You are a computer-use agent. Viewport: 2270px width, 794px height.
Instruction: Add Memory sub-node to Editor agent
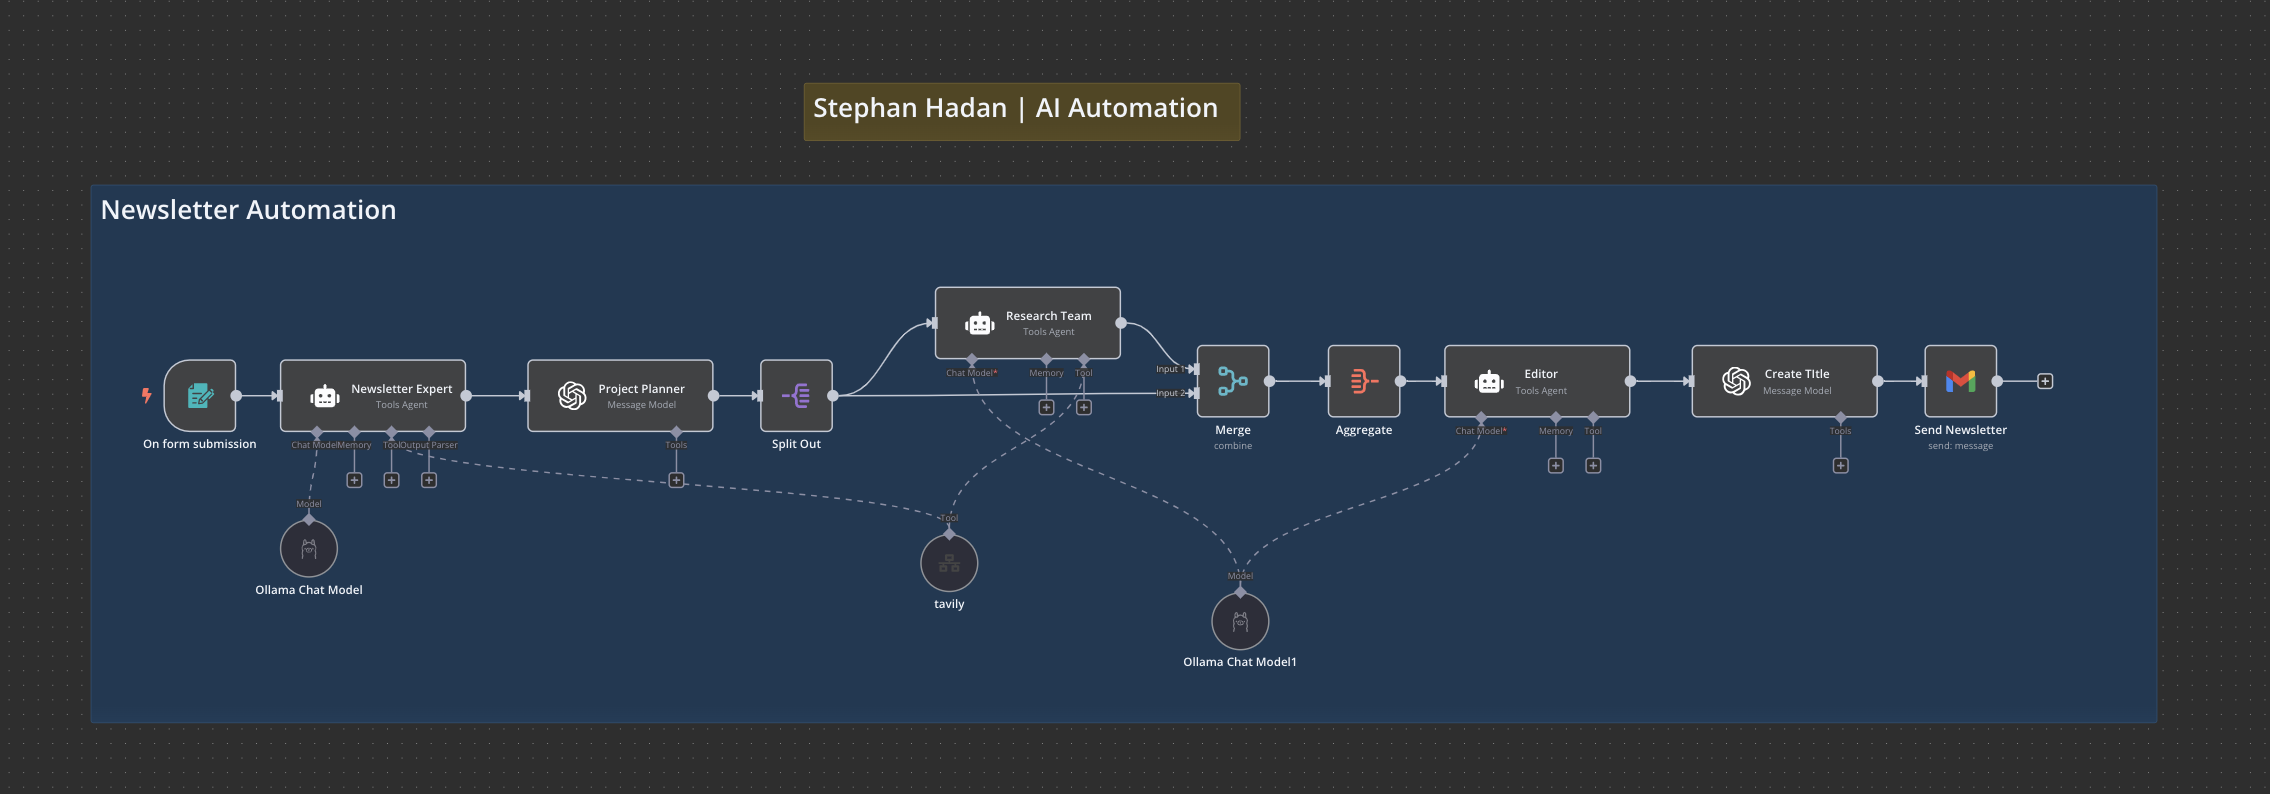pos(1555,466)
